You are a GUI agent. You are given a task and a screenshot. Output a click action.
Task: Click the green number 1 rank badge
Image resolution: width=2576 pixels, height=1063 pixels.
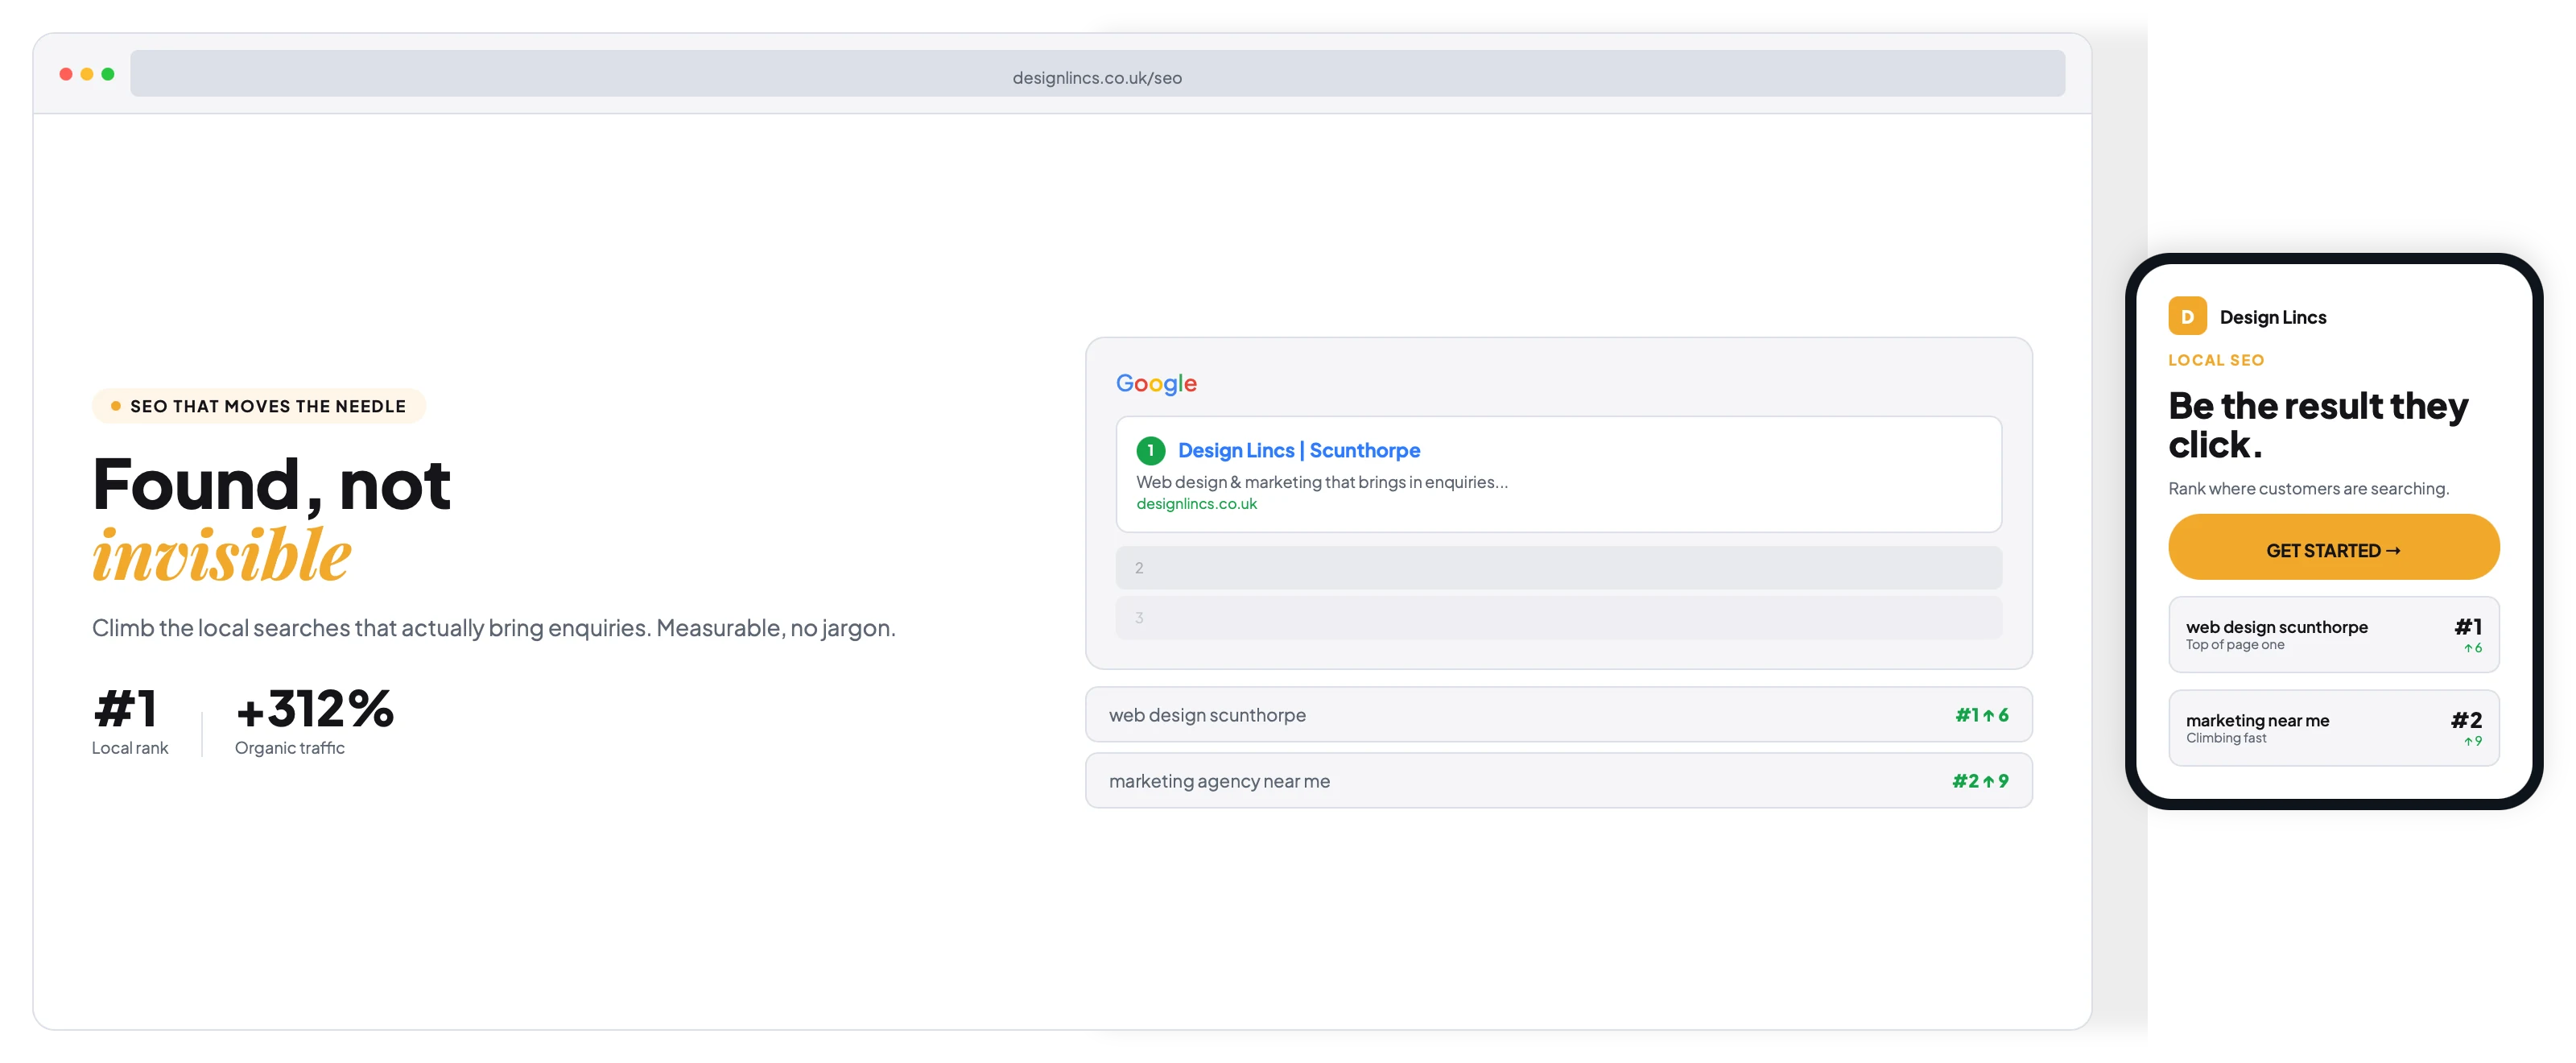tap(1150, 451)
